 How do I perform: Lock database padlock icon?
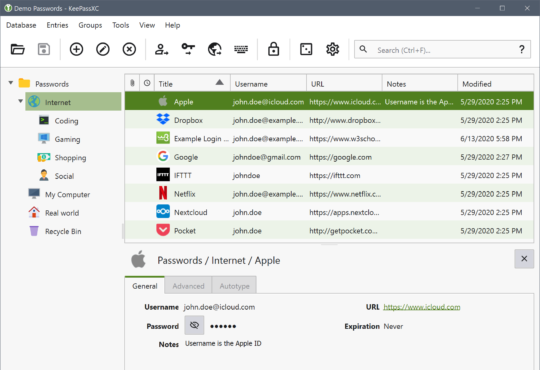point(273,49)
